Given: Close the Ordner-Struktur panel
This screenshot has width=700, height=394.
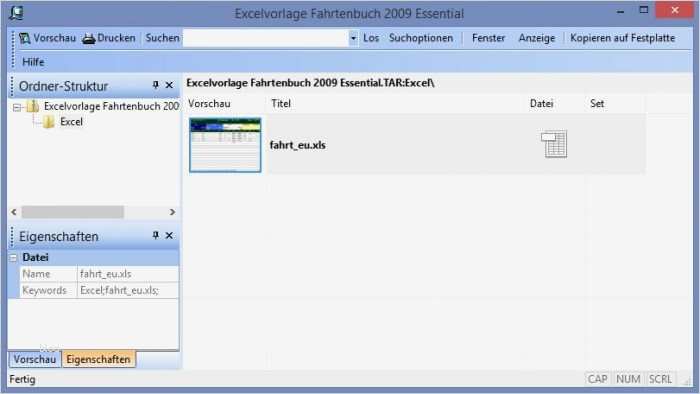Looking at the screenshot, I should tap(169, 85).
